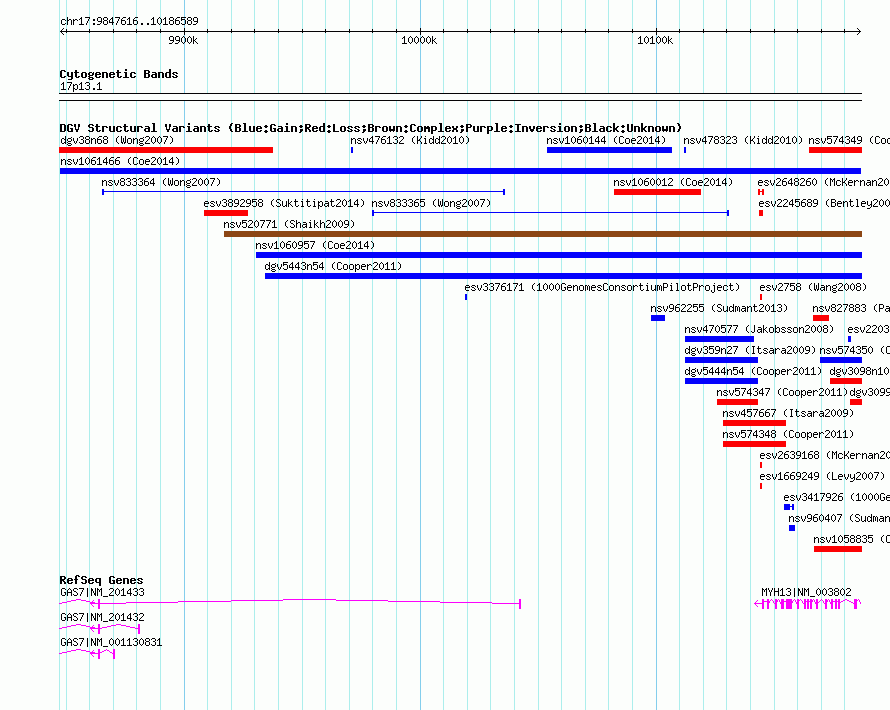The width and height of the screenshot is (890, 710).
Task: Click the nsv574350 blue bar
Action: point(841,360)
